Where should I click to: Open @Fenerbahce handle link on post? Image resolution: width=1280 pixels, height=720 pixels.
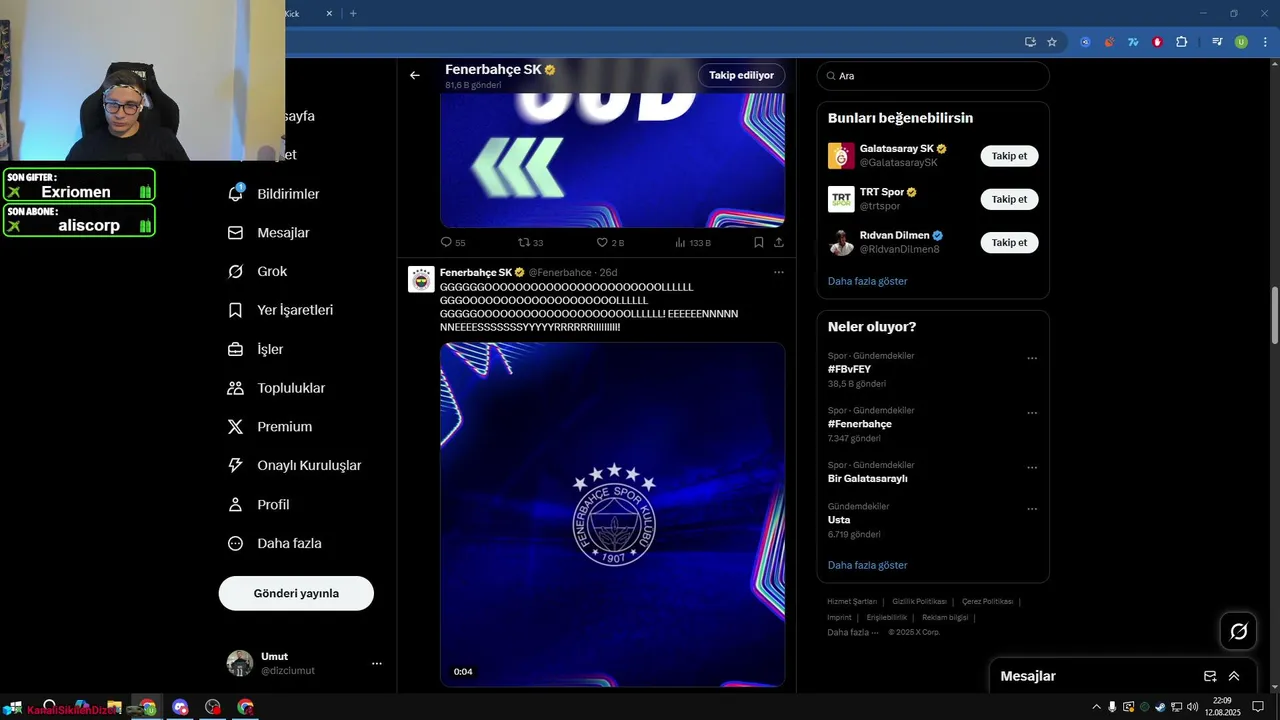point(560,272)
